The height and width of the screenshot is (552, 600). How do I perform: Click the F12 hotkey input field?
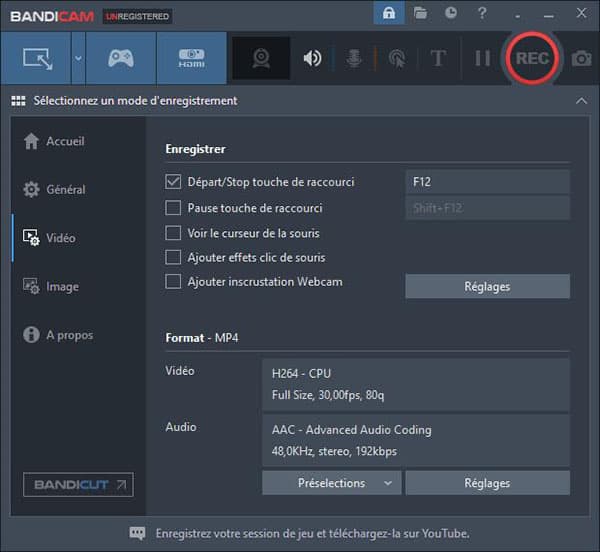point(488,182)
